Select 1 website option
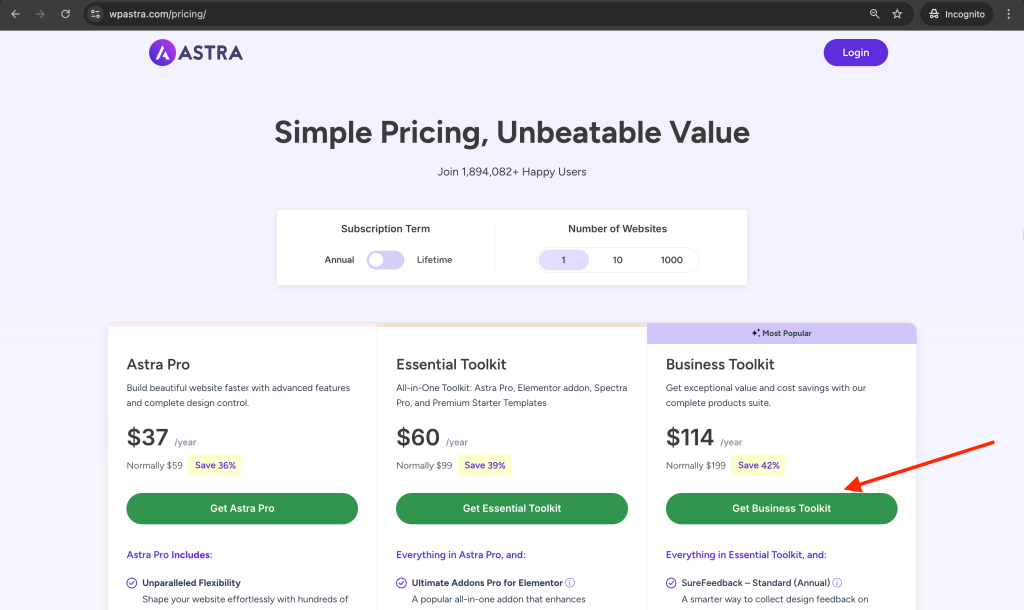This screenshot has width=1024, height=610. point(564,260)
